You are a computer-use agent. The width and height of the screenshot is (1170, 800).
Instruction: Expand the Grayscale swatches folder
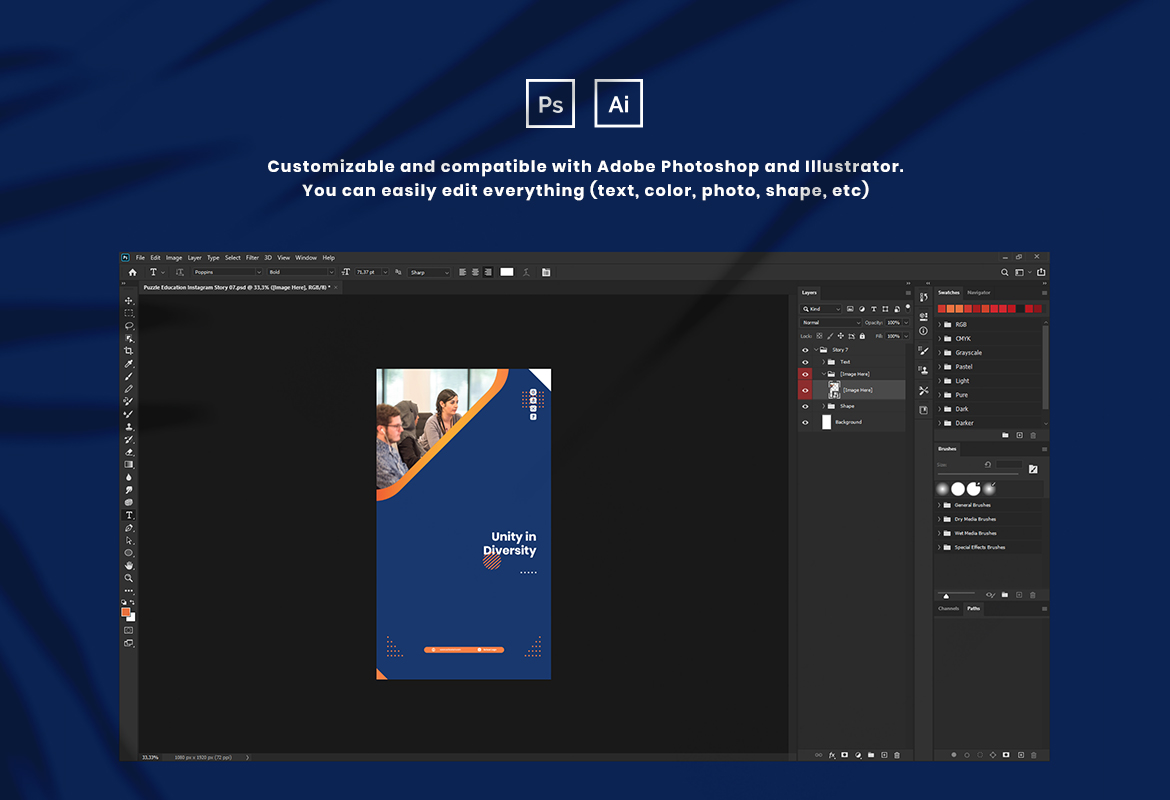point(939,353)
